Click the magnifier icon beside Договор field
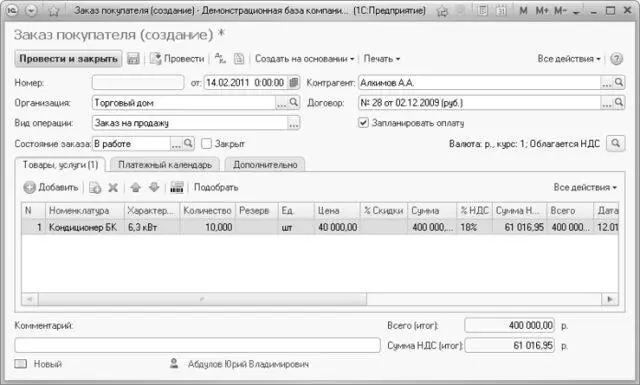Viewport: 640px width, 385px height. pyautogui.click(x=619, y=102)
